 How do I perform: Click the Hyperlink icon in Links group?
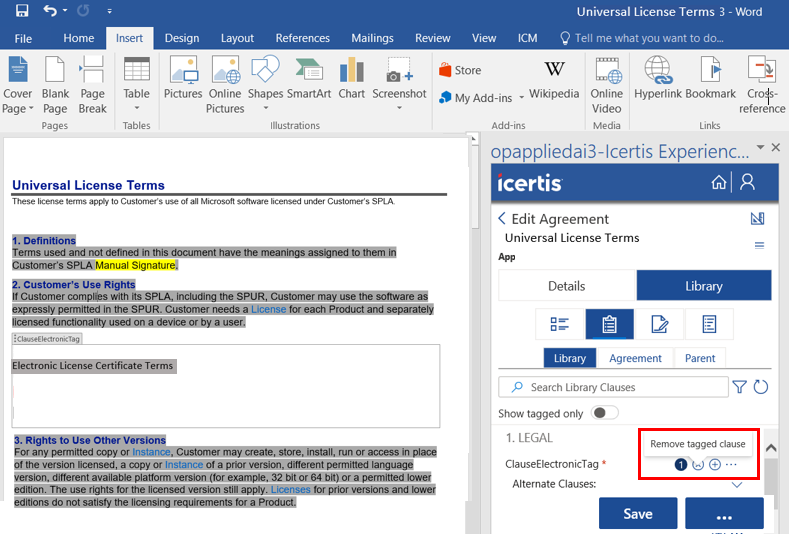658,78
